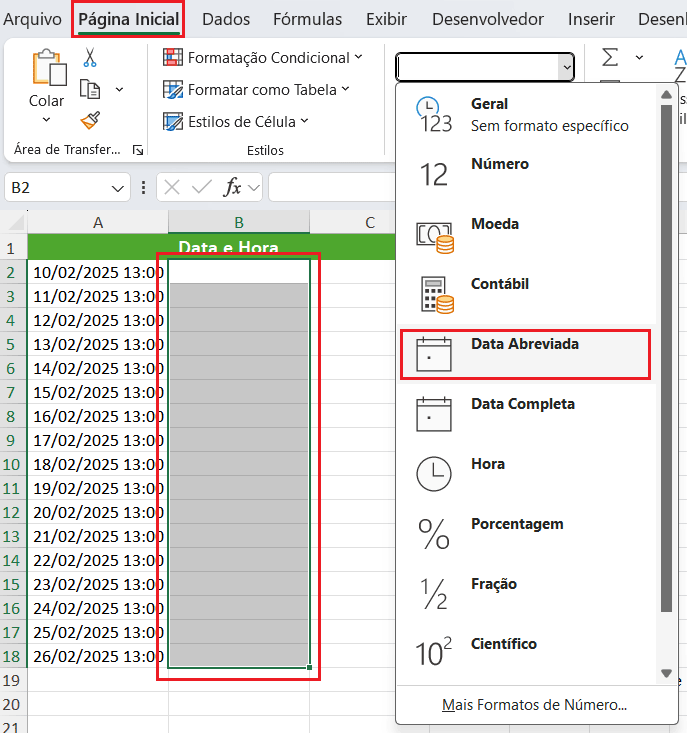Click the number format input box
Viewport: 687px width, 733px height.
coord(477,67)
